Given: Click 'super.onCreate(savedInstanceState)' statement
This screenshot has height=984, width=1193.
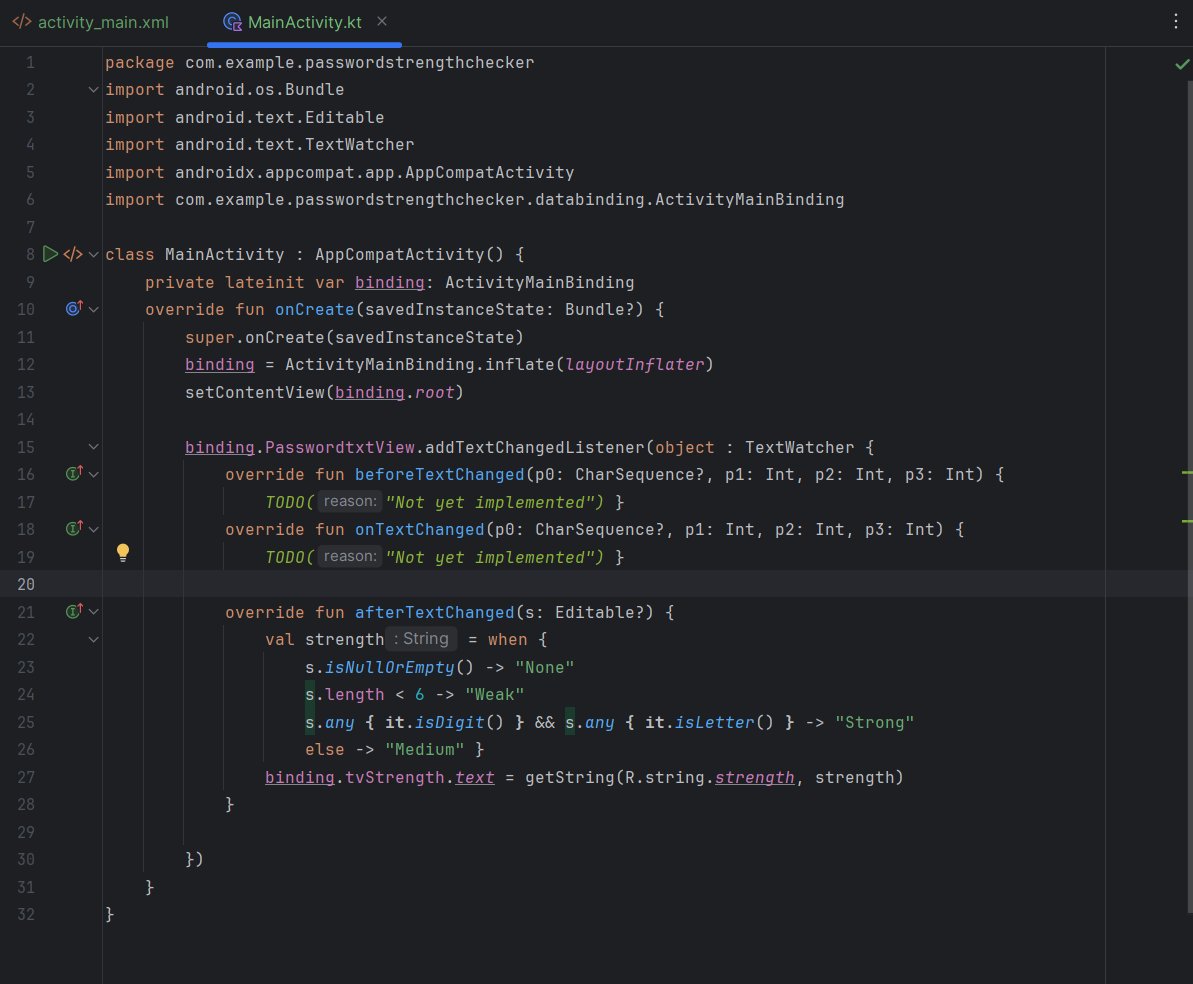Looking at the screenshot, I should tap(354, 337).
